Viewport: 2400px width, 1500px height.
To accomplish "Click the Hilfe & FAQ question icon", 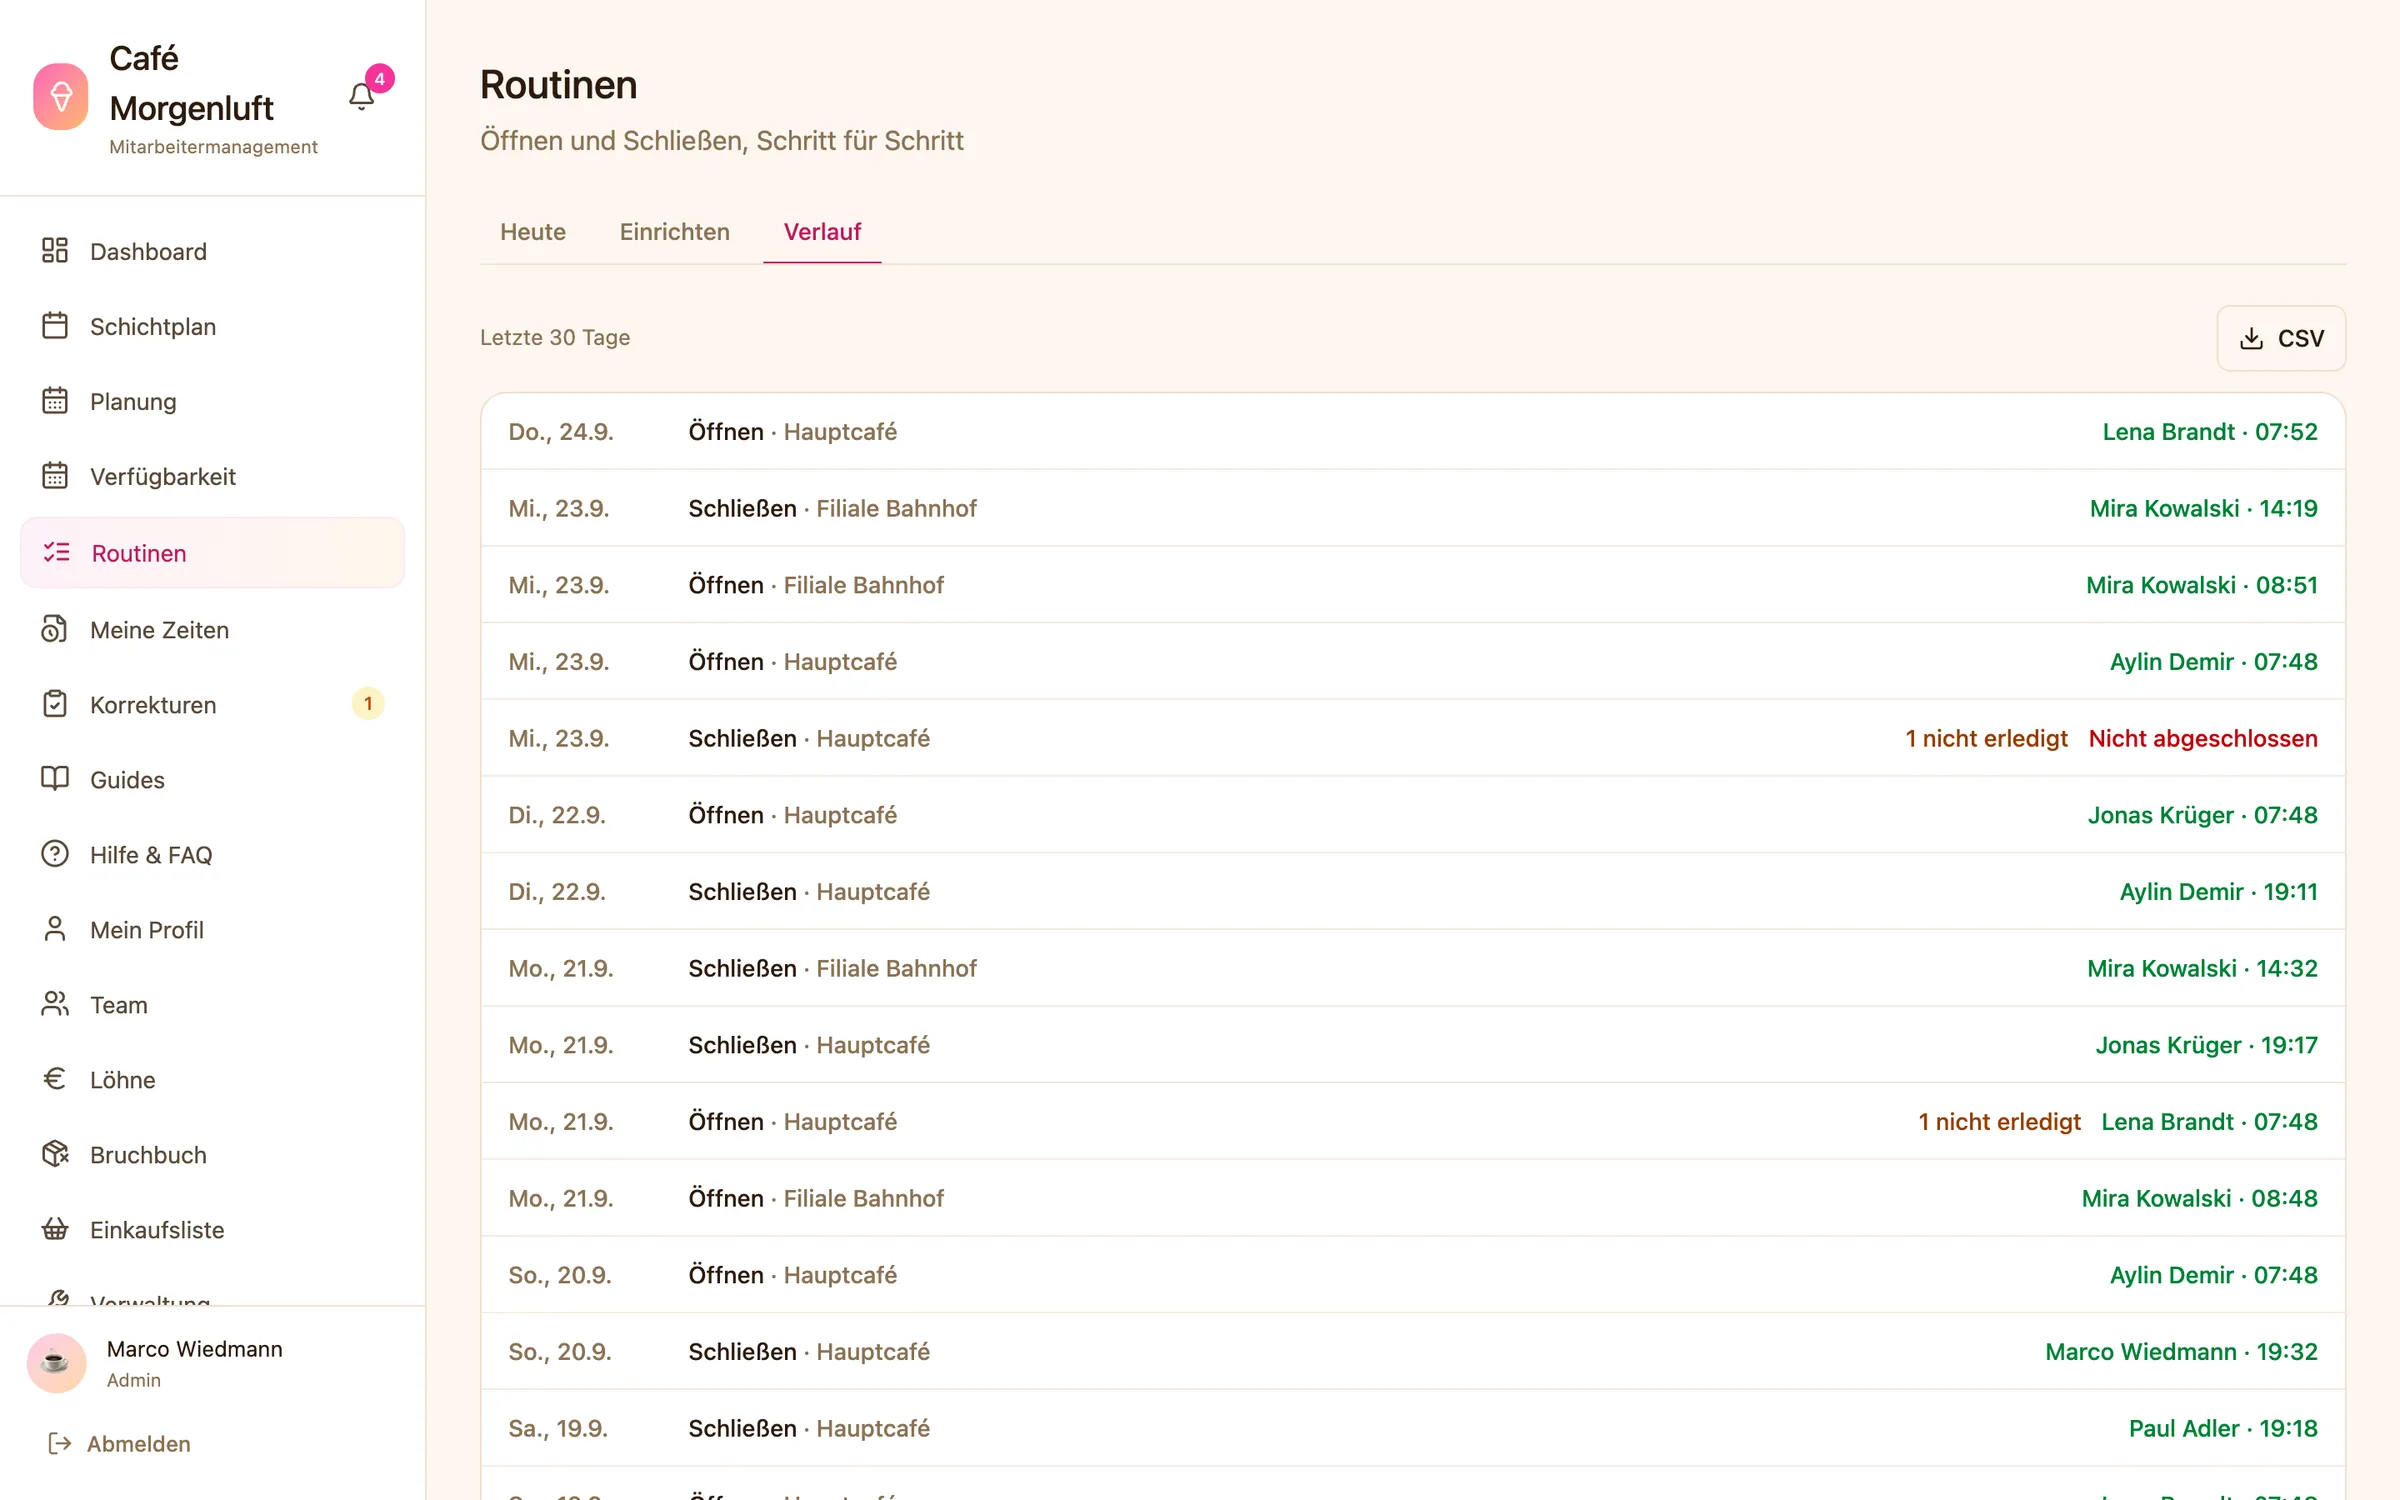I will [55, 854].
